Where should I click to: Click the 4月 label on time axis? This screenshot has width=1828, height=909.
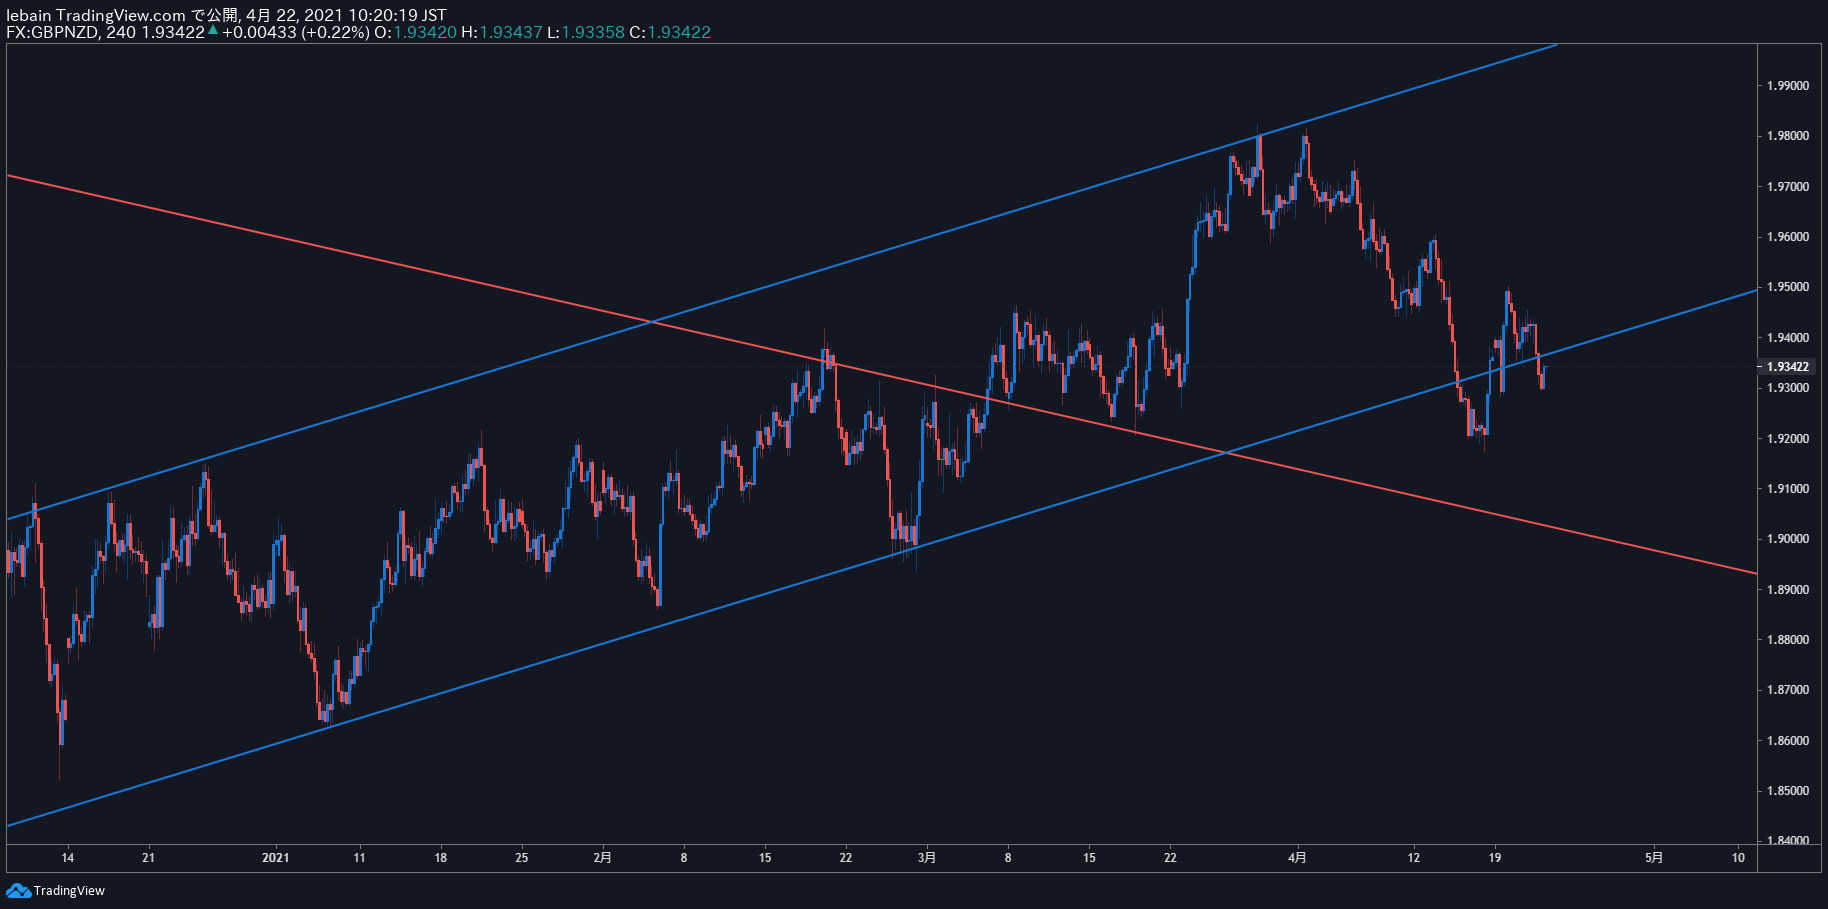click(1297, 857)
